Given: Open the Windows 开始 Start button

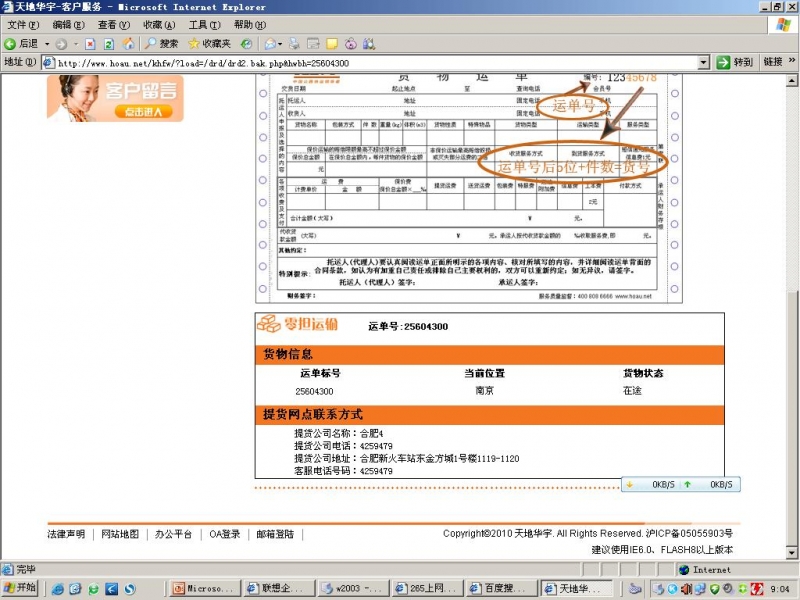Looking at the screenshot, I should click(20, 588).
